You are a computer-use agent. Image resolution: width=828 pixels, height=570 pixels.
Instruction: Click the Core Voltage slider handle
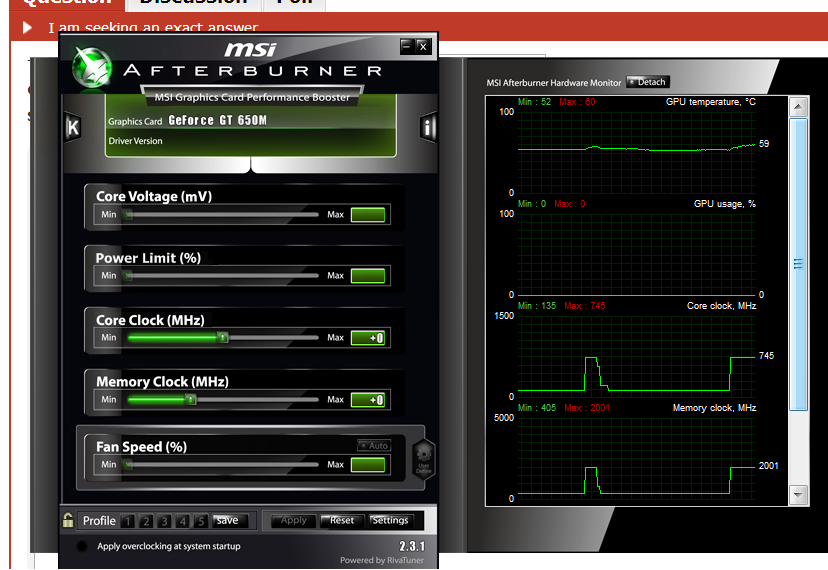tap(128, 214)
